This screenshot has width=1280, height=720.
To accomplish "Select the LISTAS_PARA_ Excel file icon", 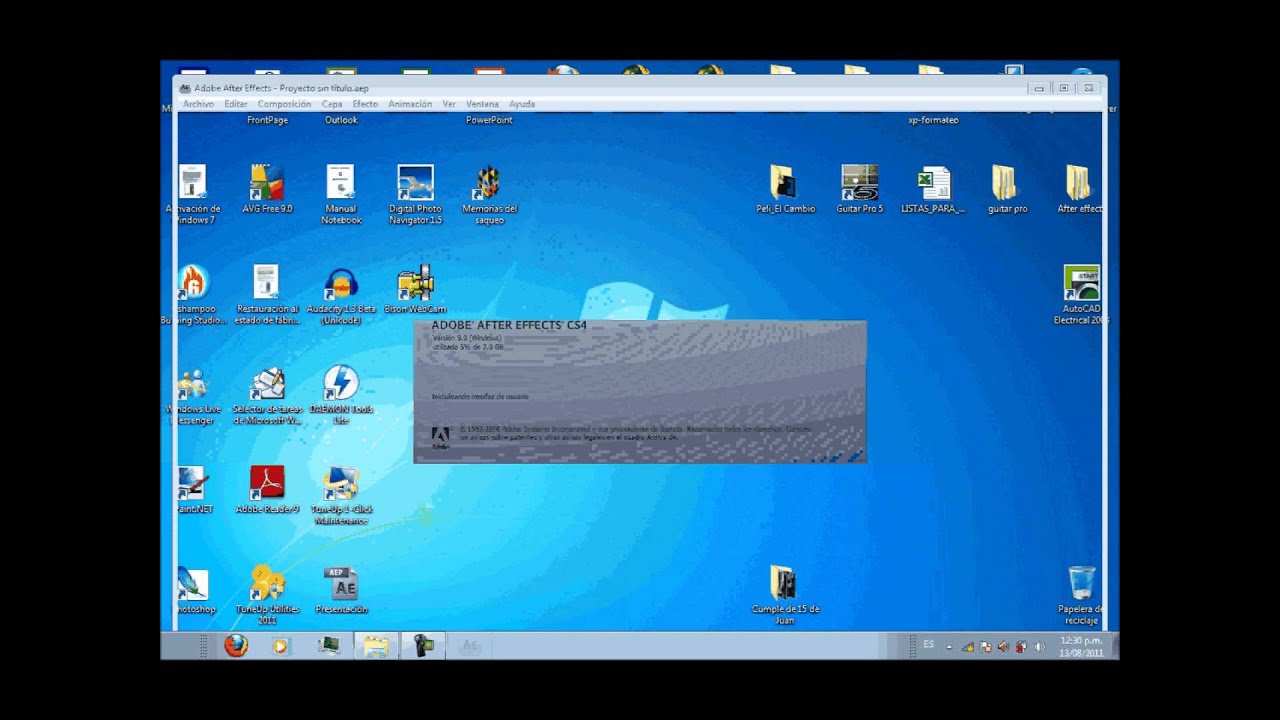I will [x=933, y=189].
